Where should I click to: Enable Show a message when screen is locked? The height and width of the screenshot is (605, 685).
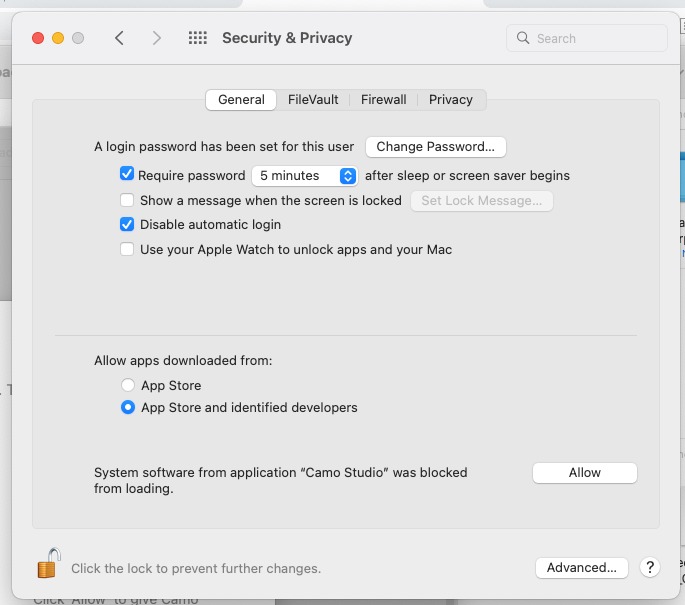pyautogui.click(x=127, y=200)
